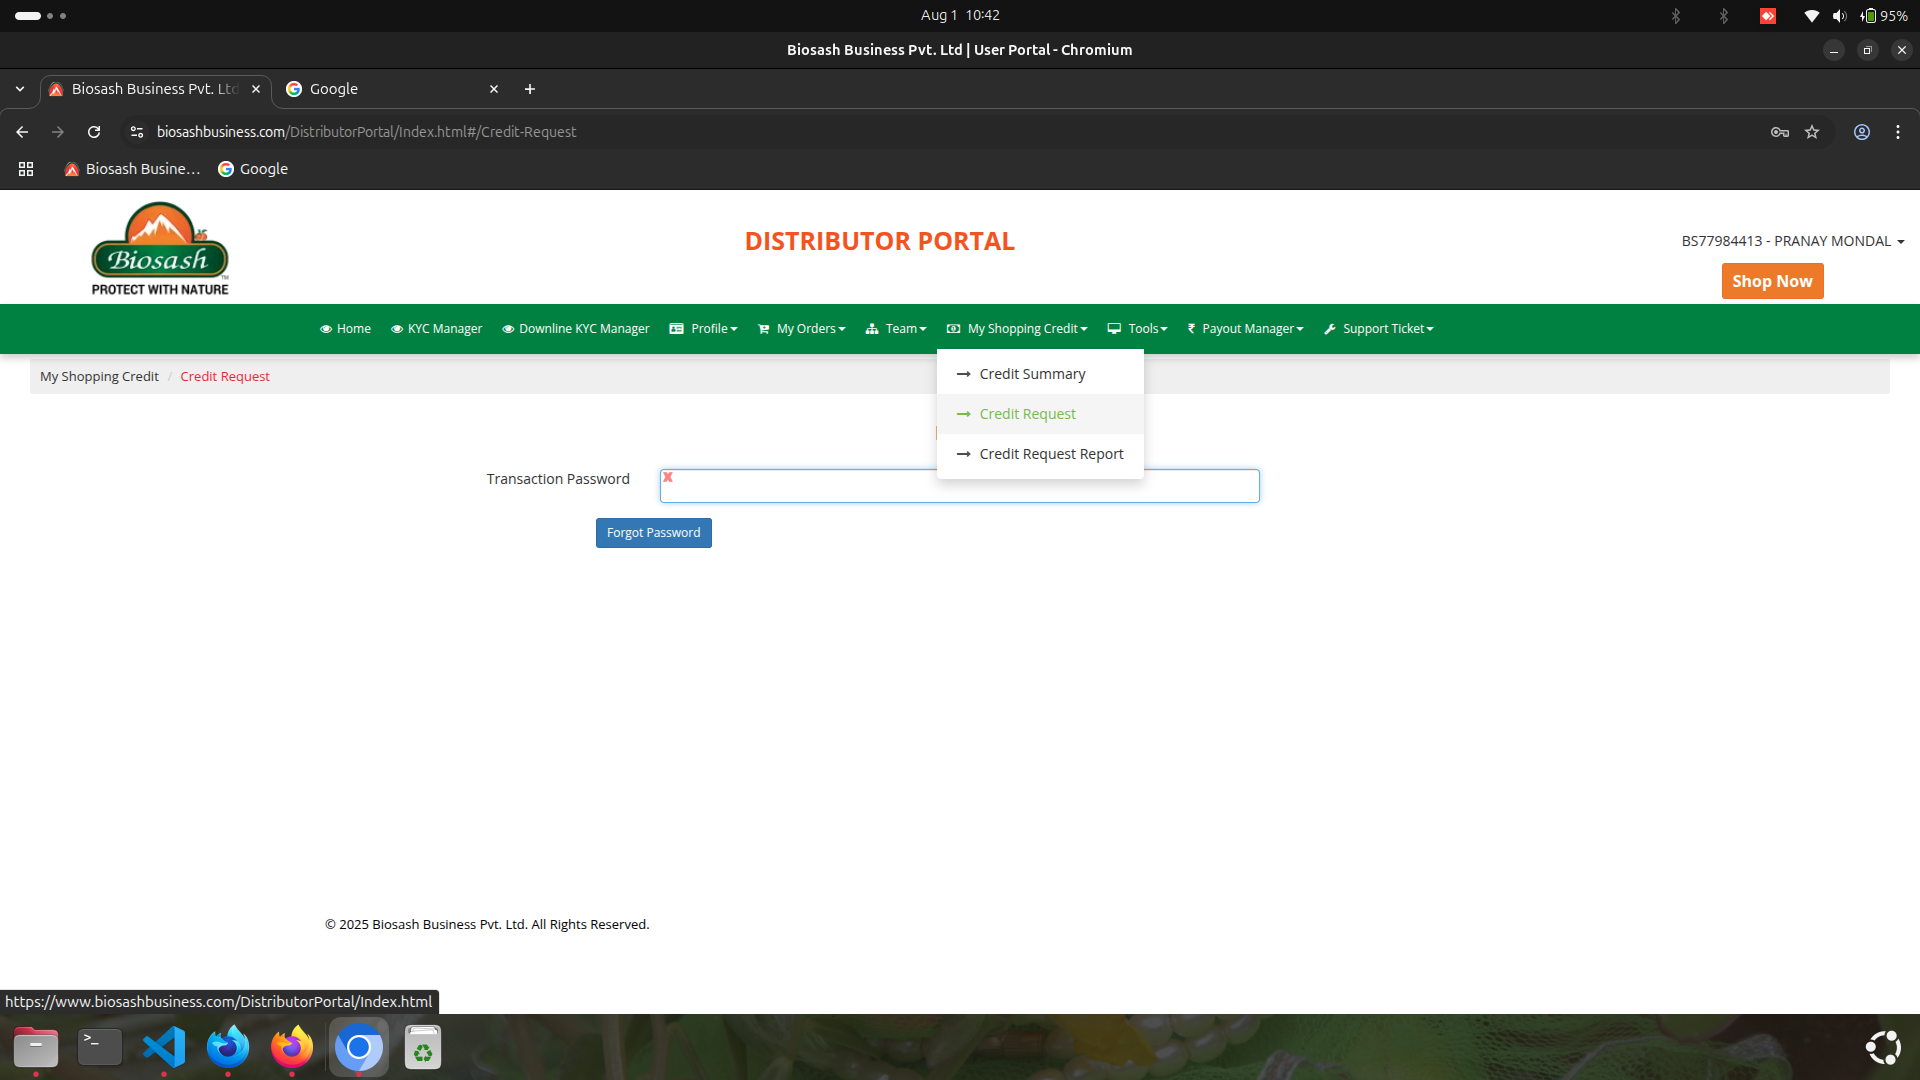
Task: Click the address bar URL
Action: pyautogui.click(x=366, y=132)
